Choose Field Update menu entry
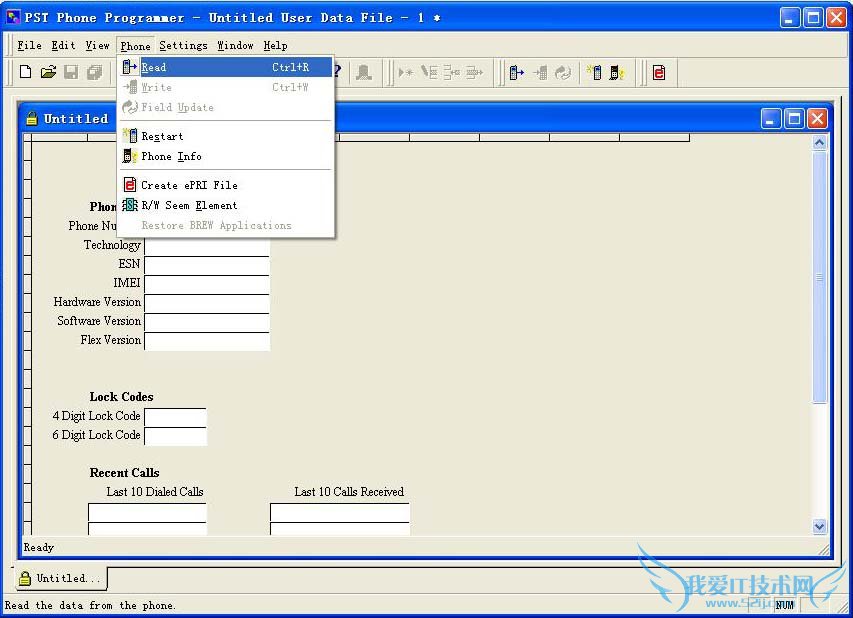Image resolution: width=853 pixels, height=618 pixels. (226, 107)
